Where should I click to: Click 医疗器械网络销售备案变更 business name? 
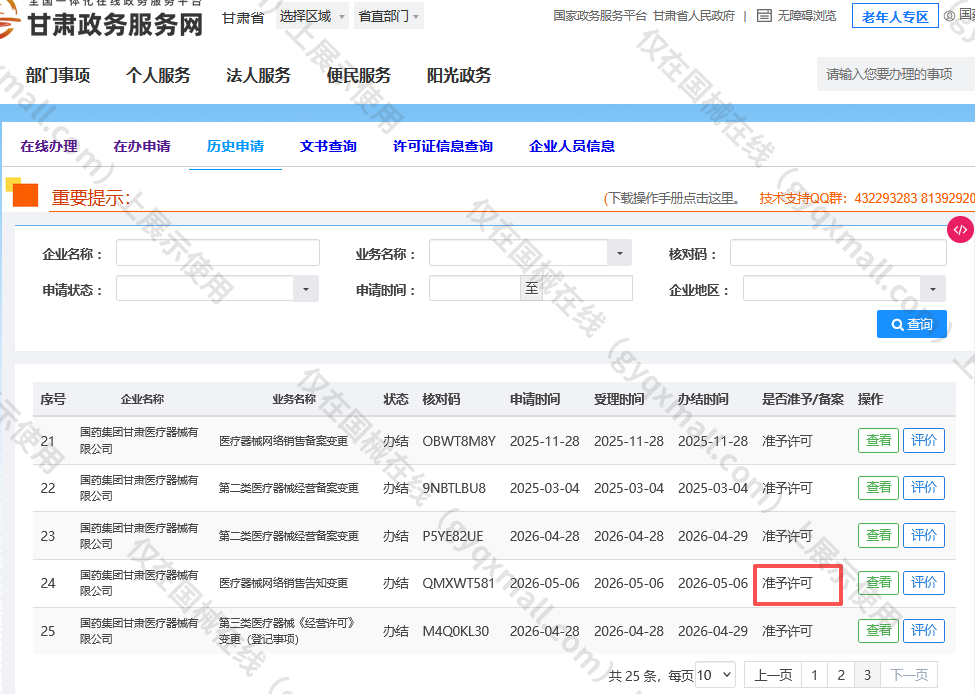click(283, 442)
